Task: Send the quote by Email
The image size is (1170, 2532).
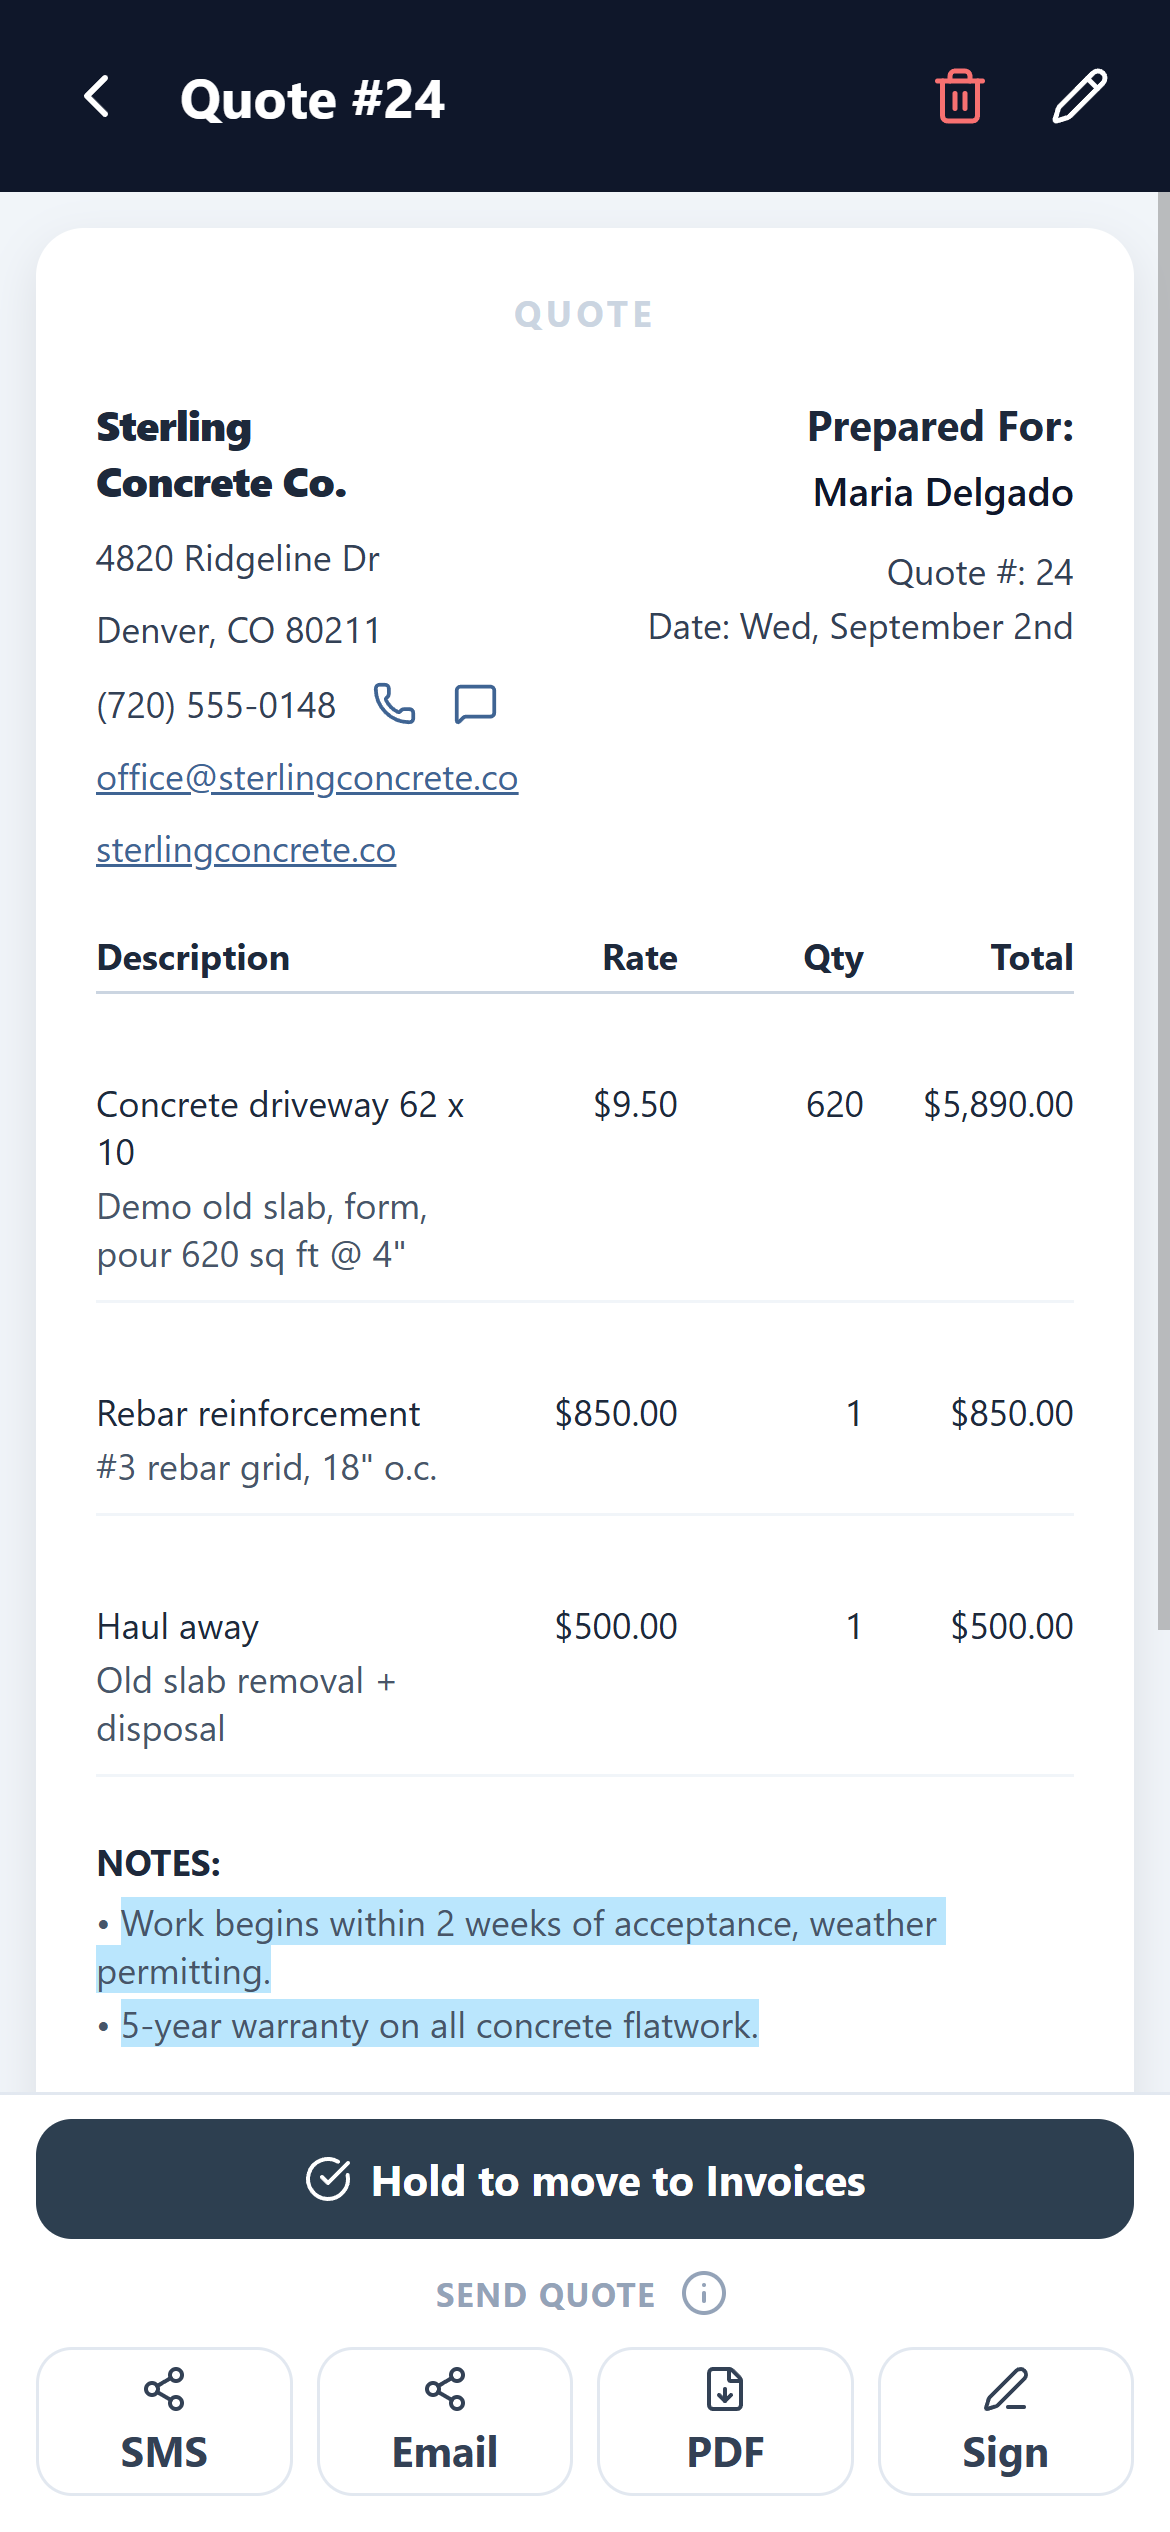Action: coord(445,2421)
